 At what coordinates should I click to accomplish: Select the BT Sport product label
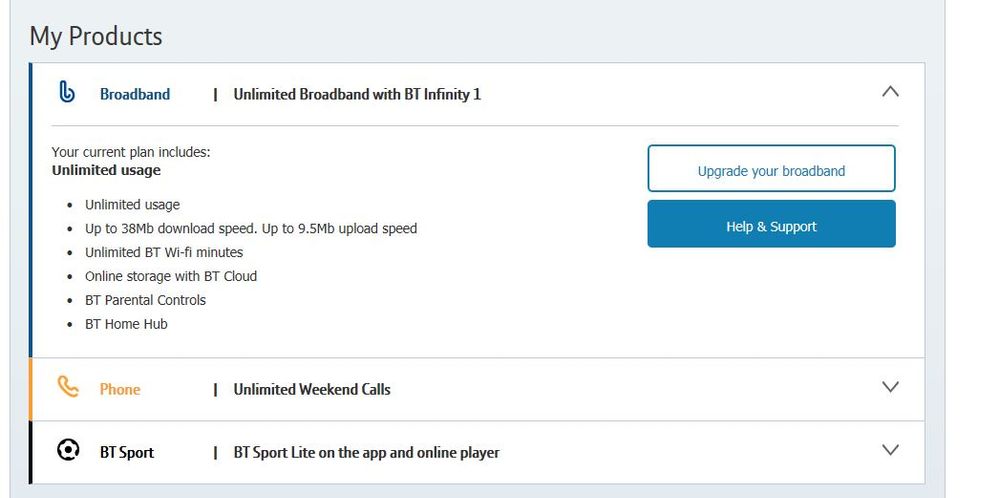pos(127,453)
